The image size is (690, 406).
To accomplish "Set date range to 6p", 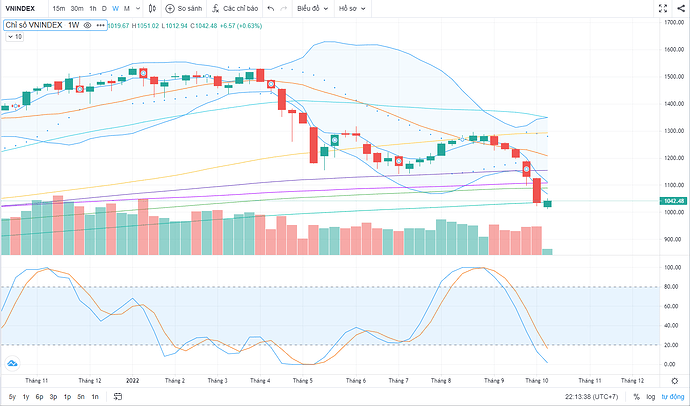I will (x=40, y=397).
